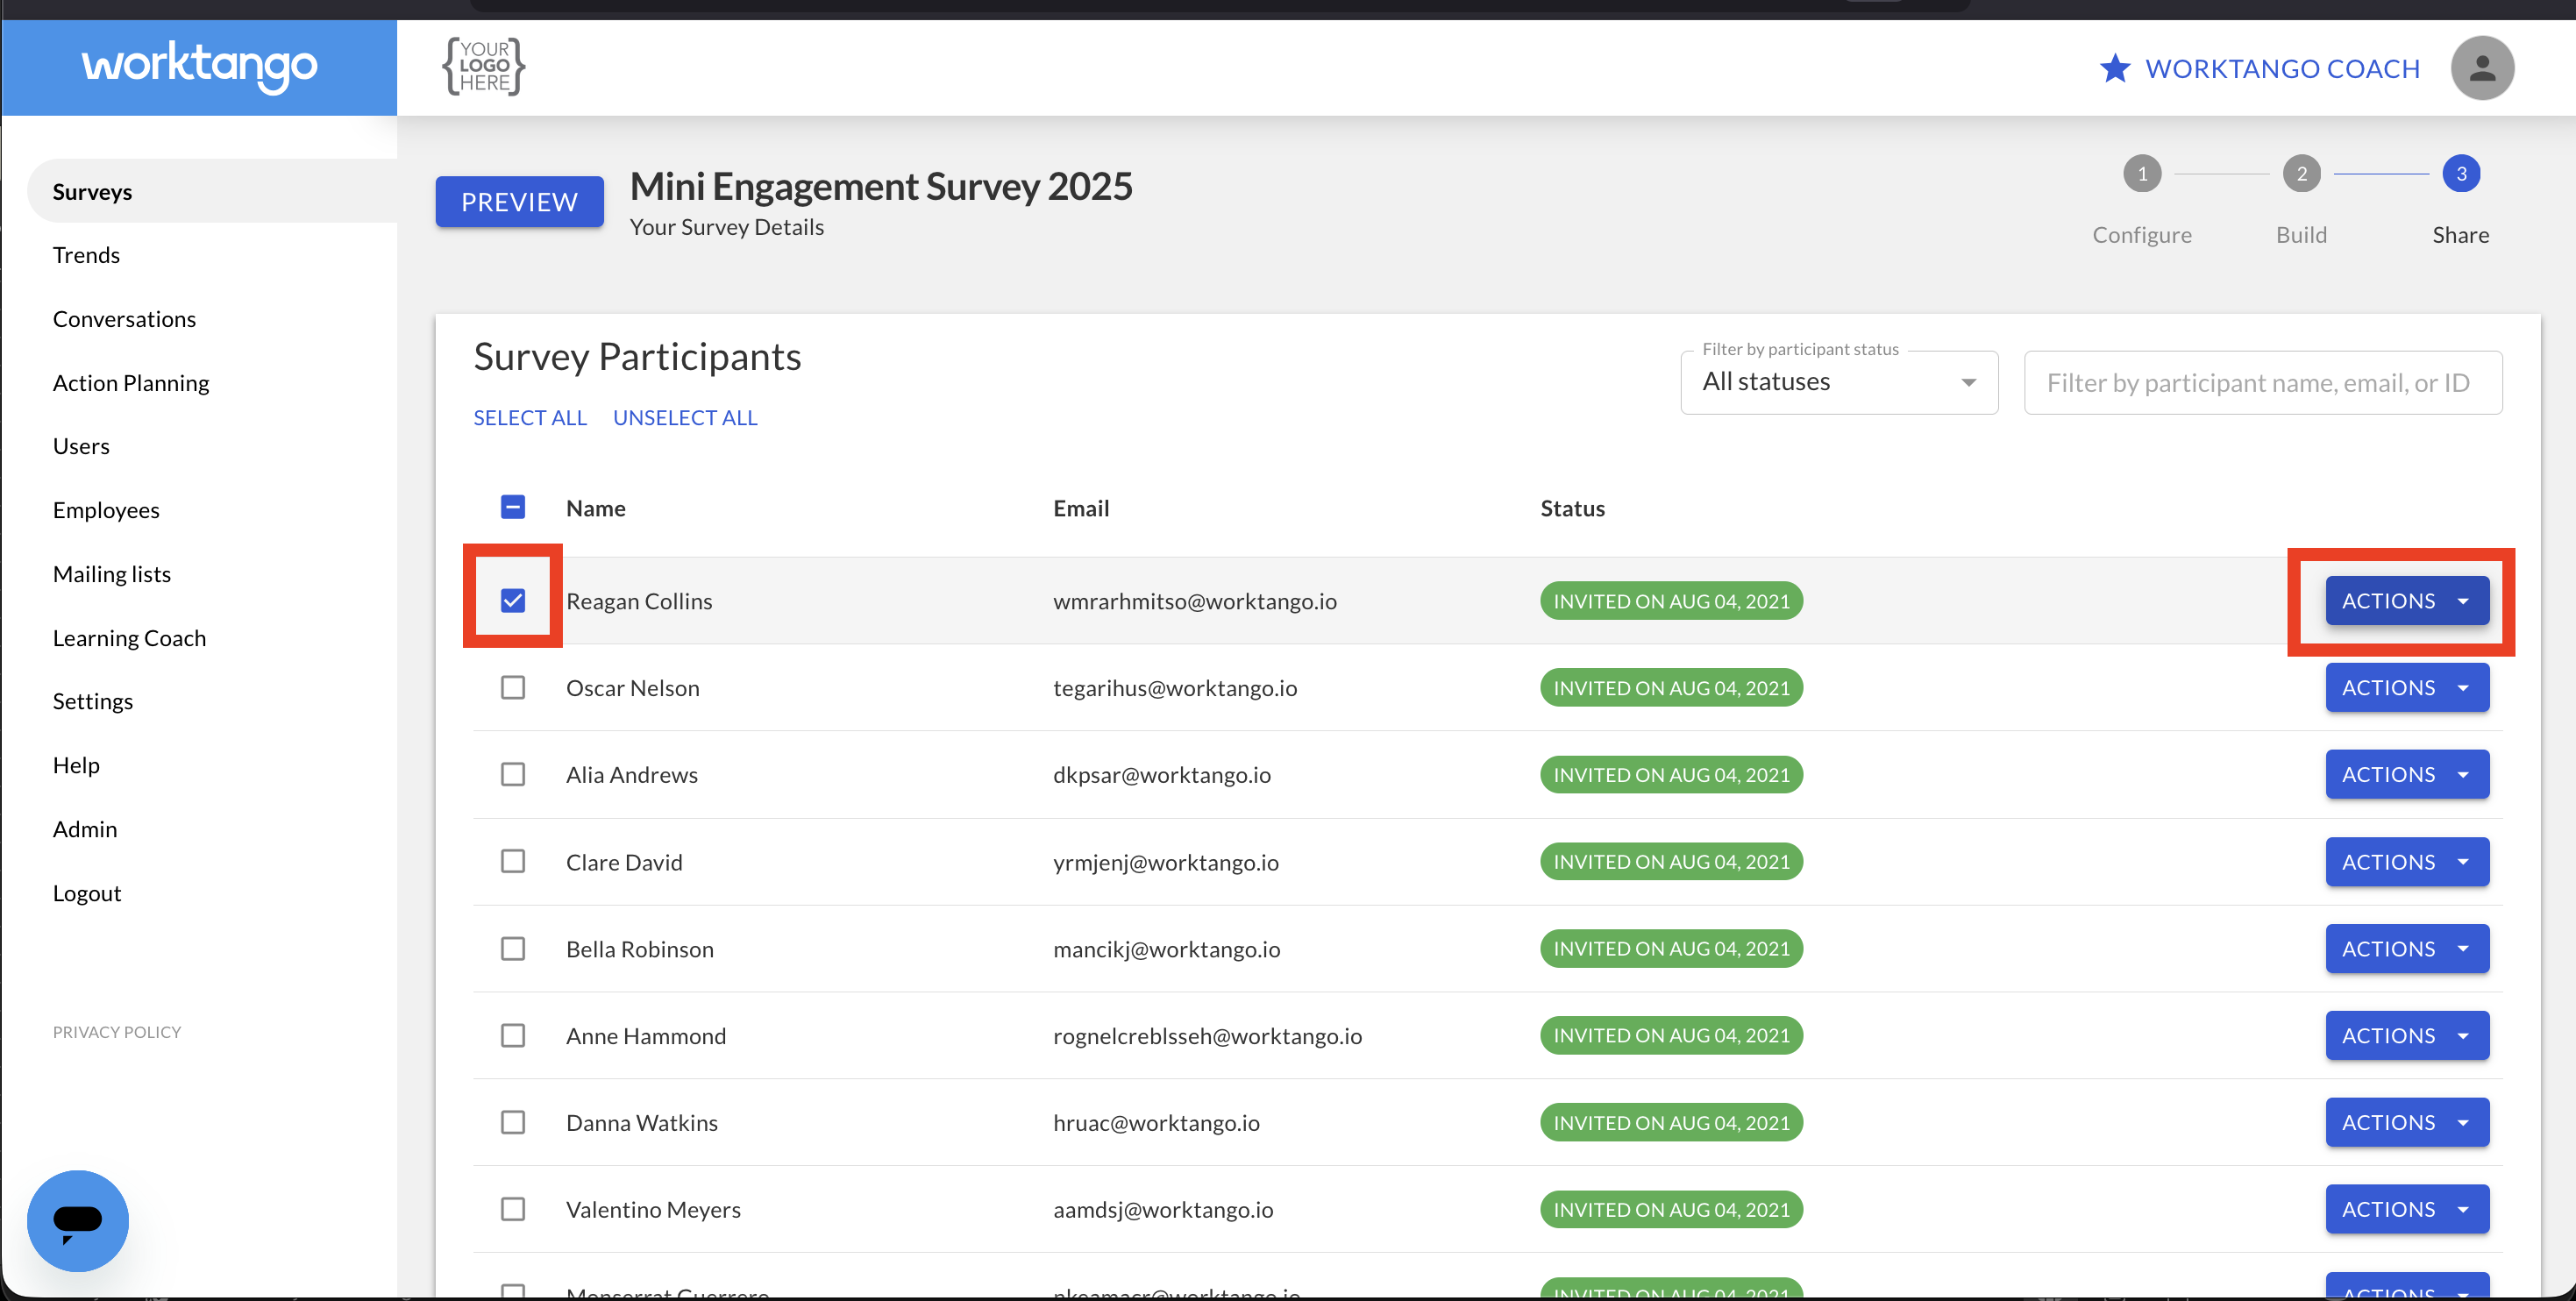The width and height of the screenshot is (2576, 1301).
Task: Tick the Valentino Meyers checkbox
Action: (x=513, y=1209)
